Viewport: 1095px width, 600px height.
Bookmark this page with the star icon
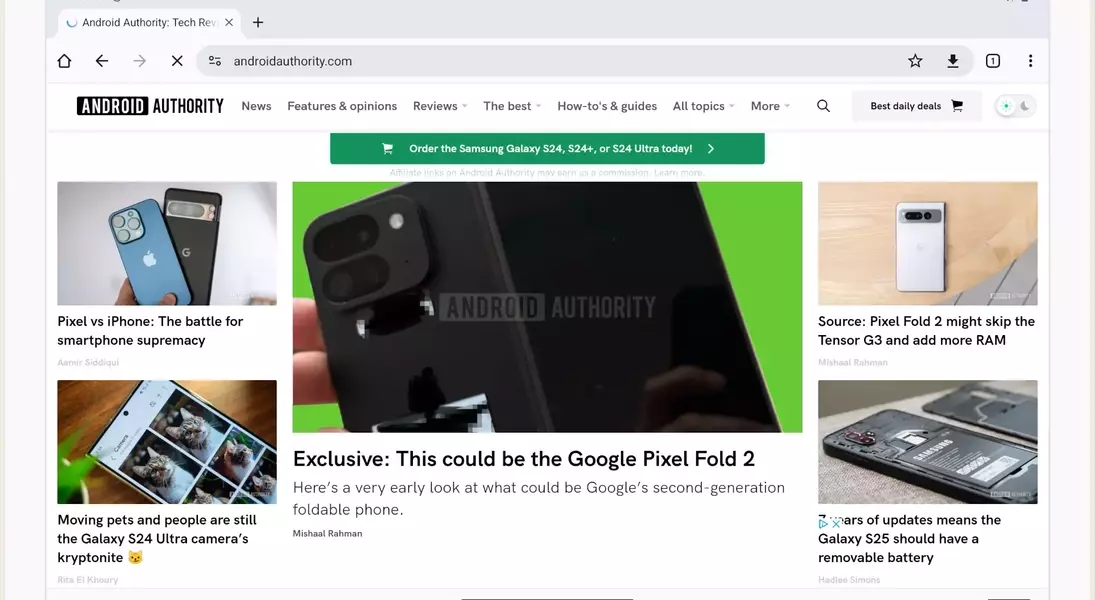tap(915, 61)
